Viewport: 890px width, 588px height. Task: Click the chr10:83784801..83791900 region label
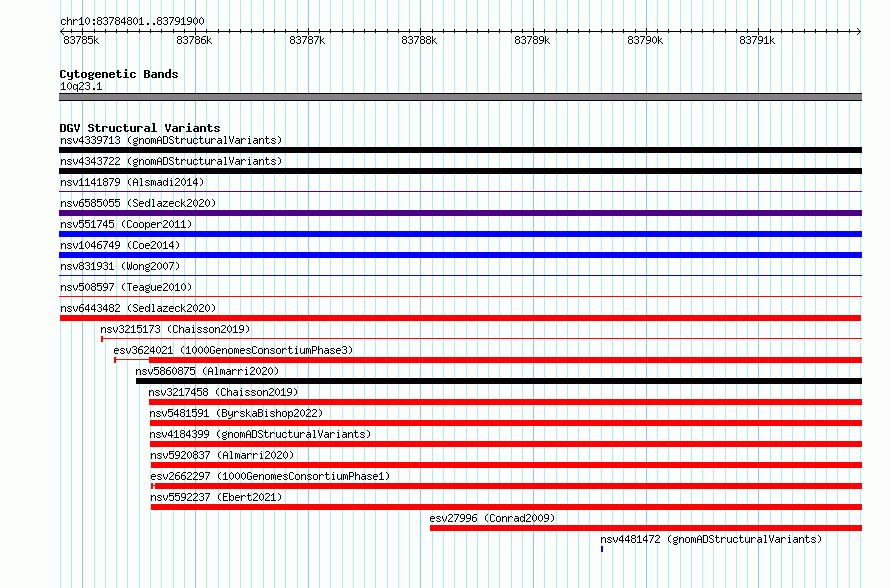click(x=132, y=21)
